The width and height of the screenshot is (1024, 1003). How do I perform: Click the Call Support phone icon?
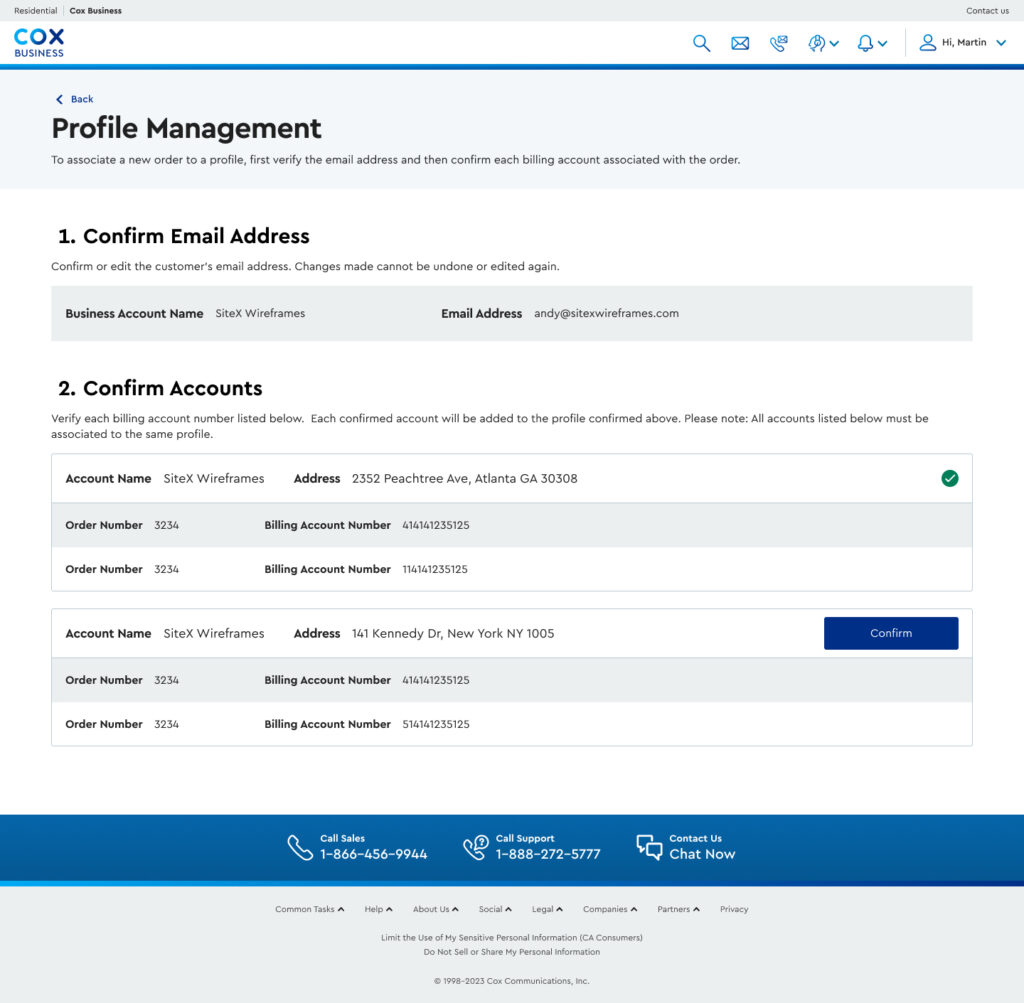[475, 847]
